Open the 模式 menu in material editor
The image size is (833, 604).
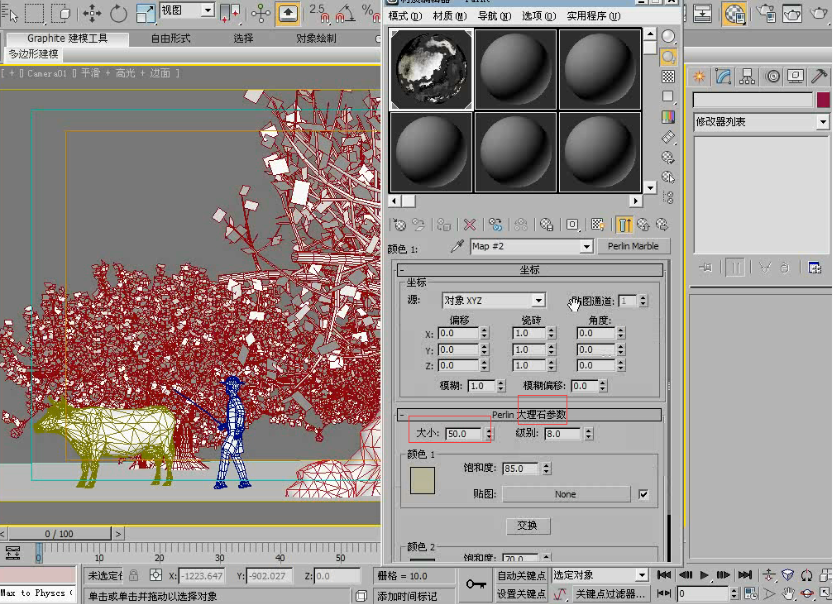point(405,16)
